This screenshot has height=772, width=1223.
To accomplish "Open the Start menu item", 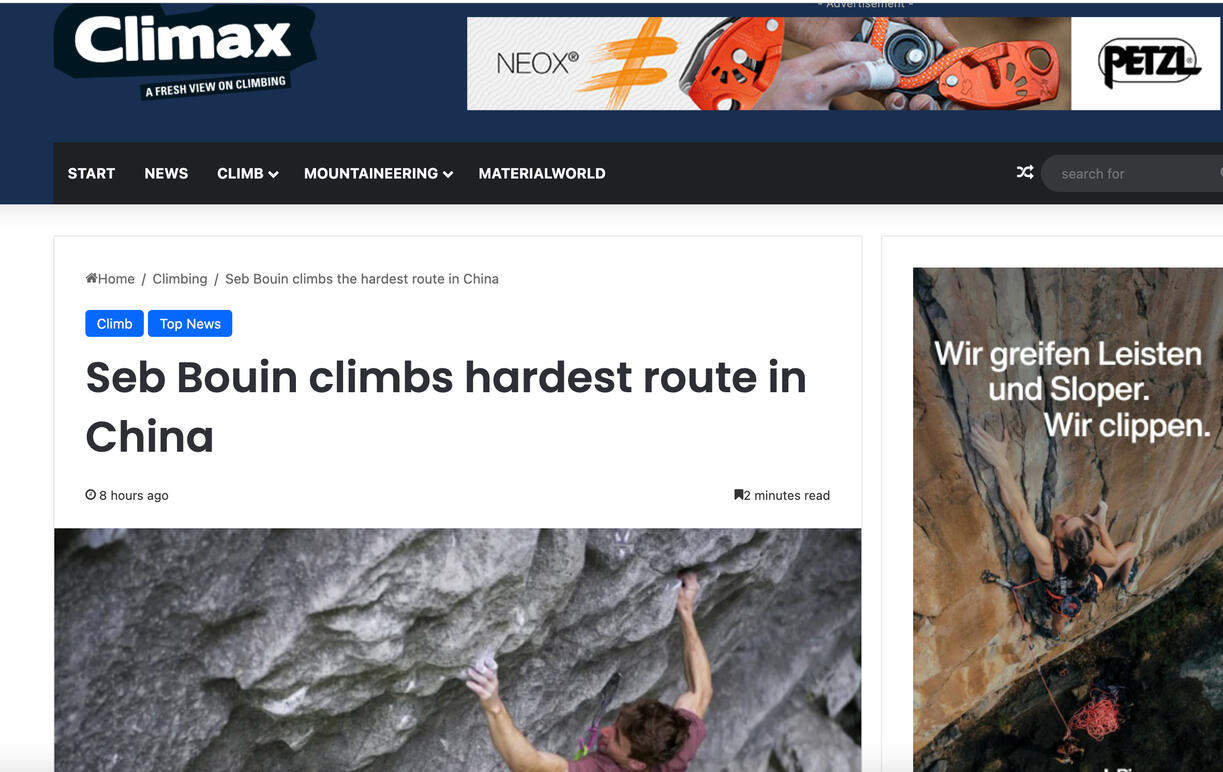I will click(91, 173).
